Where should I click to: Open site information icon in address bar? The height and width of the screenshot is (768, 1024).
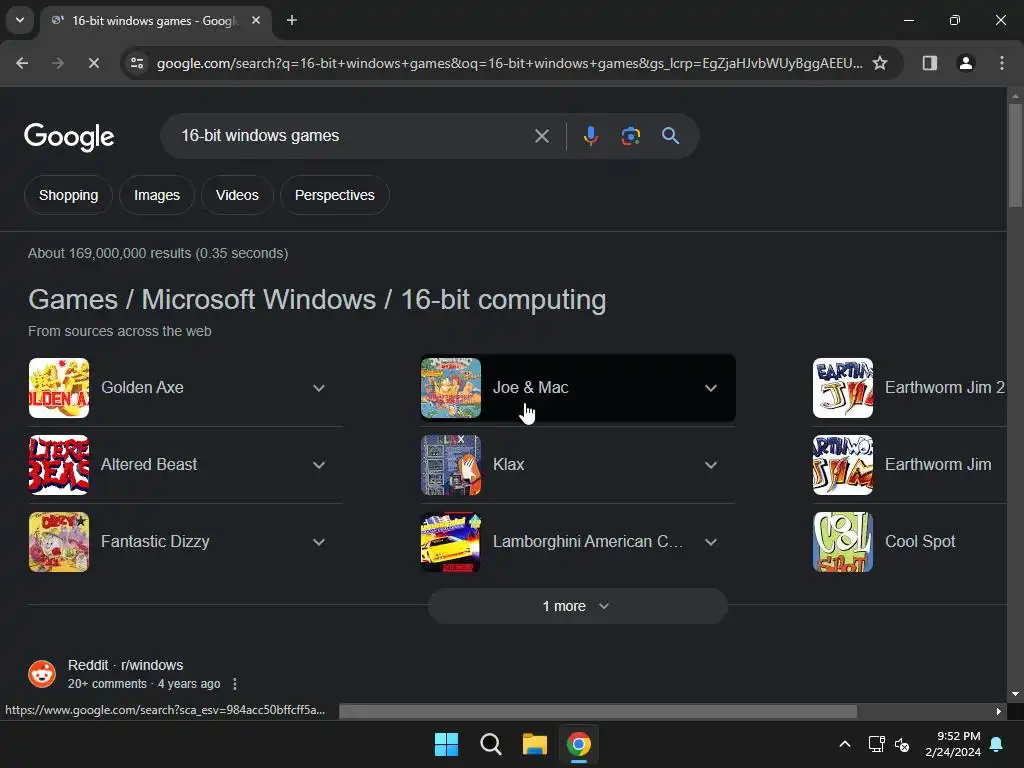coord(137,63)
